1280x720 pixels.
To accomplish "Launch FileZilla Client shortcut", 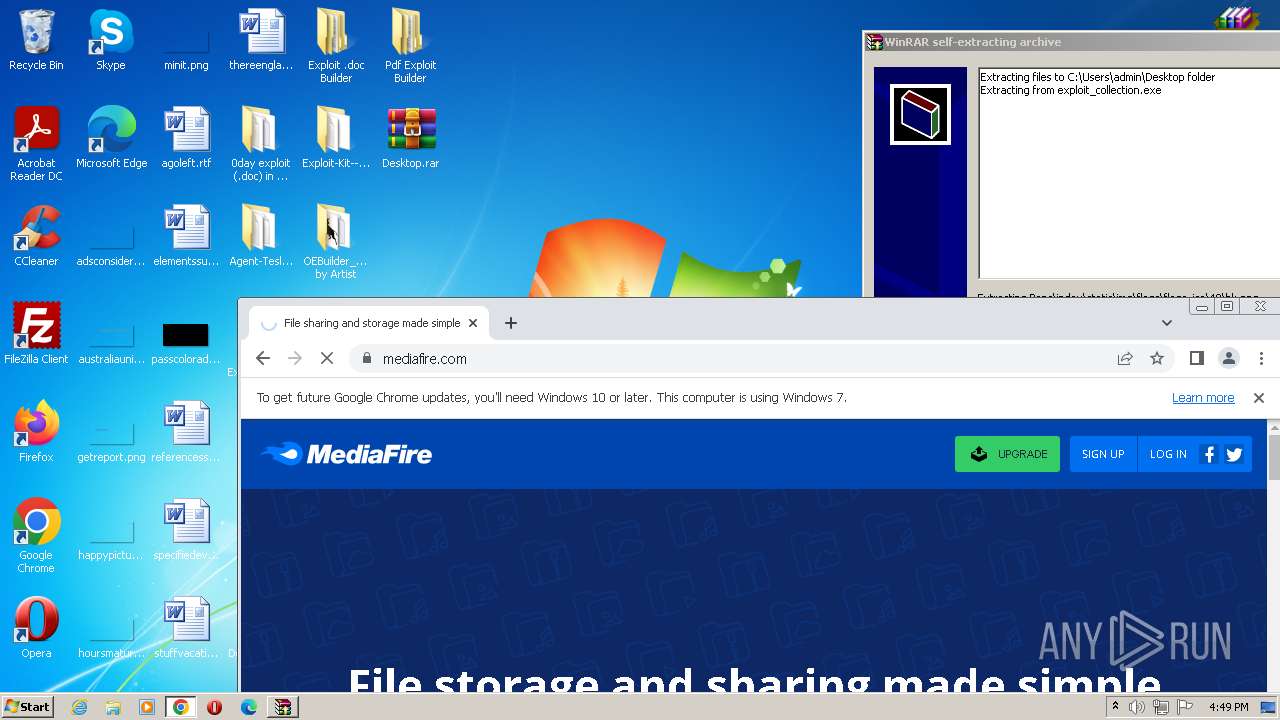I will 36,334.
